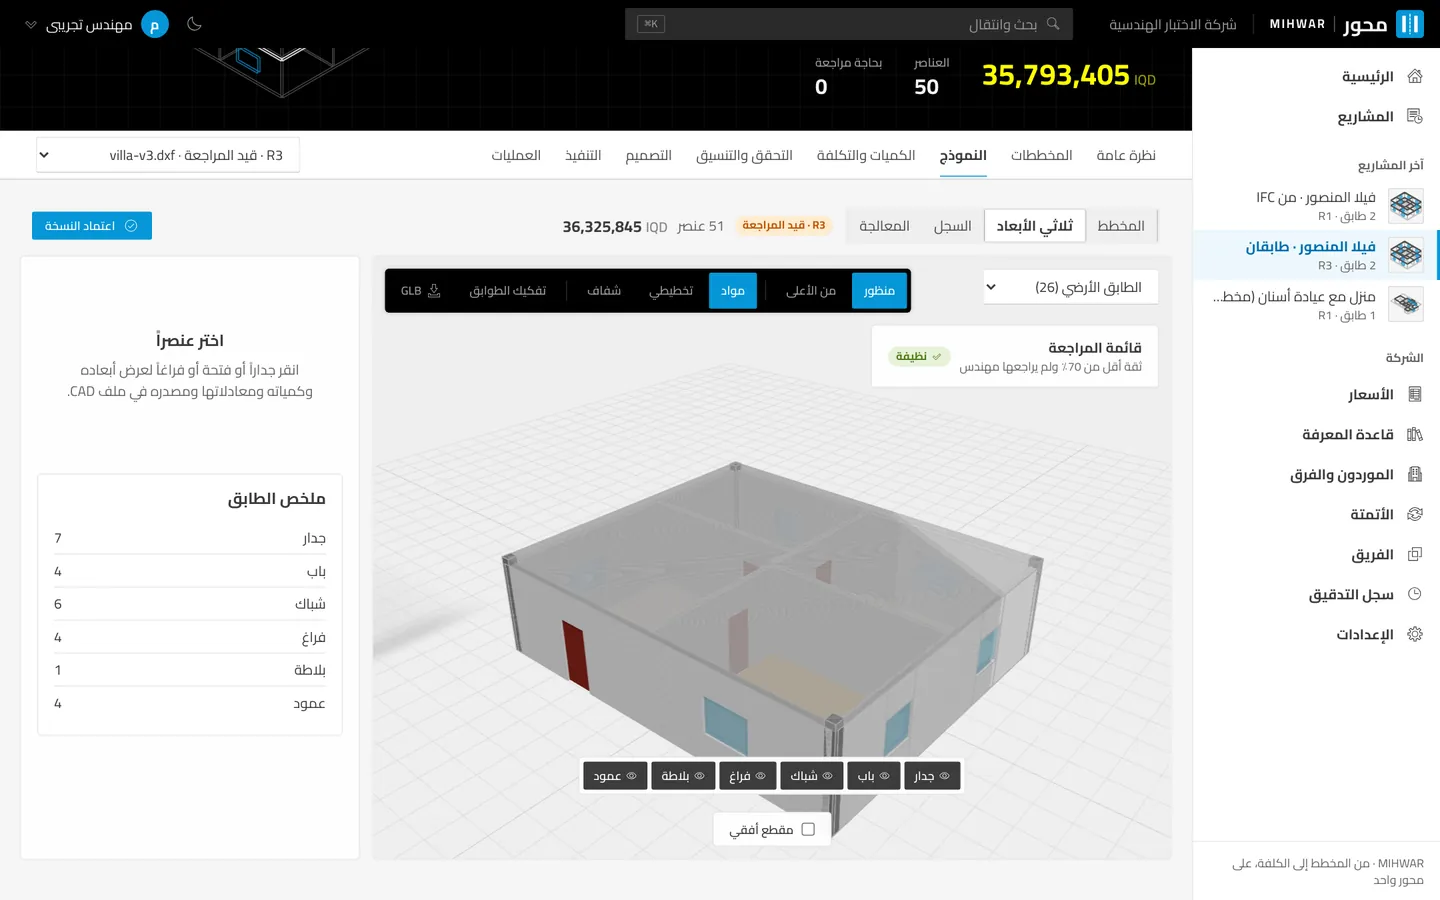This screenshot has width=1440, height=900.
Task: Hide بلاطة slab elements
Action: pyautogui.click(x=683, y=776)
